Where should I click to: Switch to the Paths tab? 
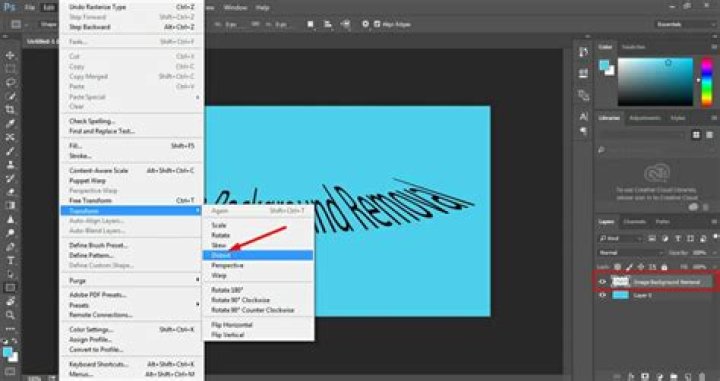(663, 222)
